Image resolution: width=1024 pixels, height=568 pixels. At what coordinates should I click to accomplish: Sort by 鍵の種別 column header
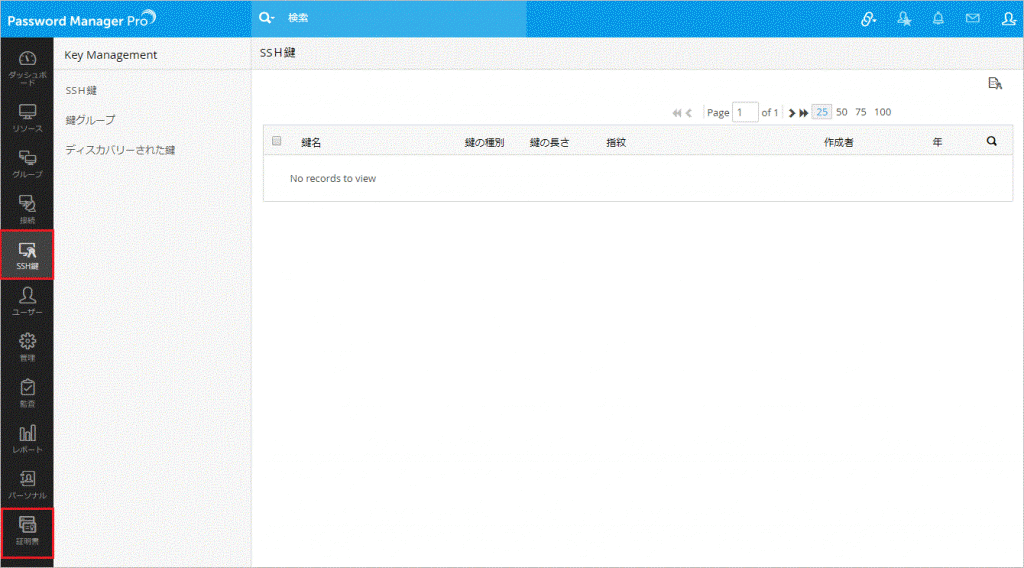click(x=484, y=142)
